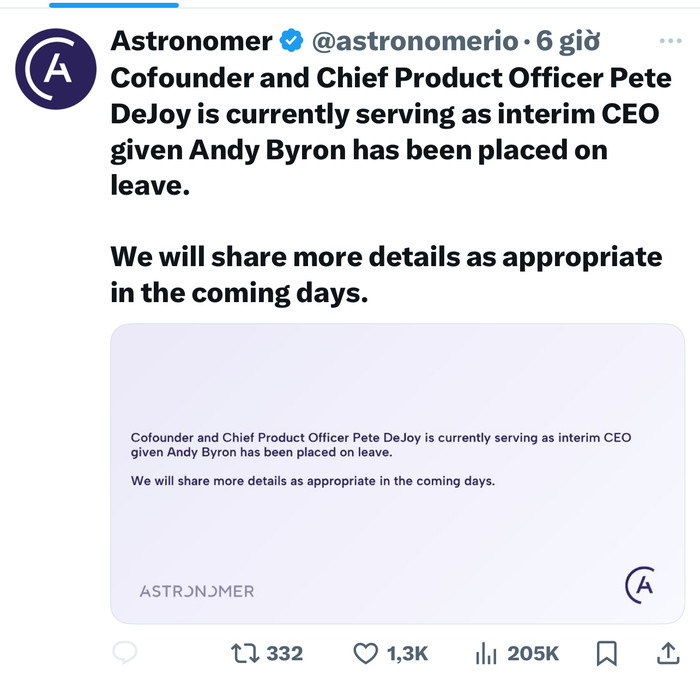Like the post with the heart icon

click(366, 653)
